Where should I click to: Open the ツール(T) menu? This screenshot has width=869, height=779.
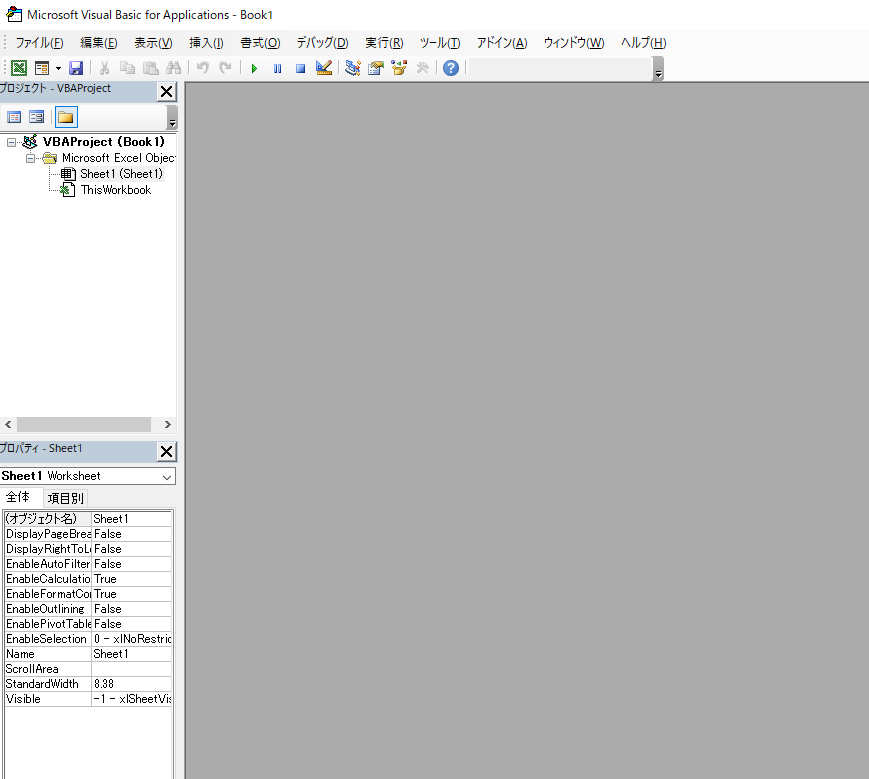click(440, 43)
